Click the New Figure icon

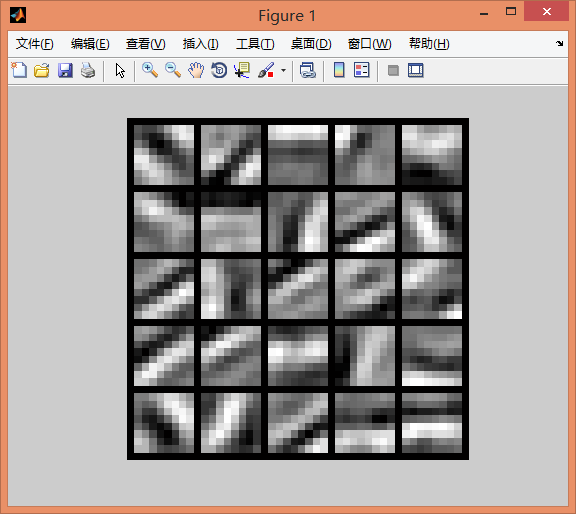[x=19, y=70]
